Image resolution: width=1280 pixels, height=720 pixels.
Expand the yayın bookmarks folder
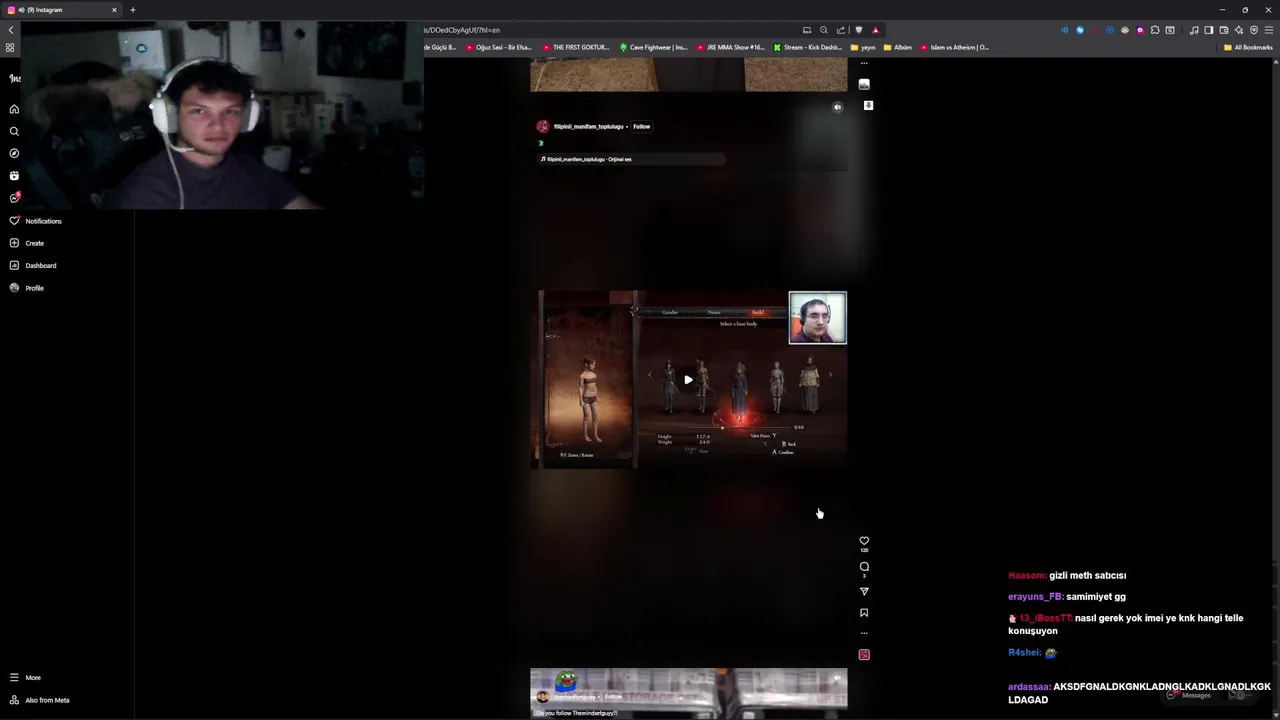pyautogui.click(x=863, y=47)
